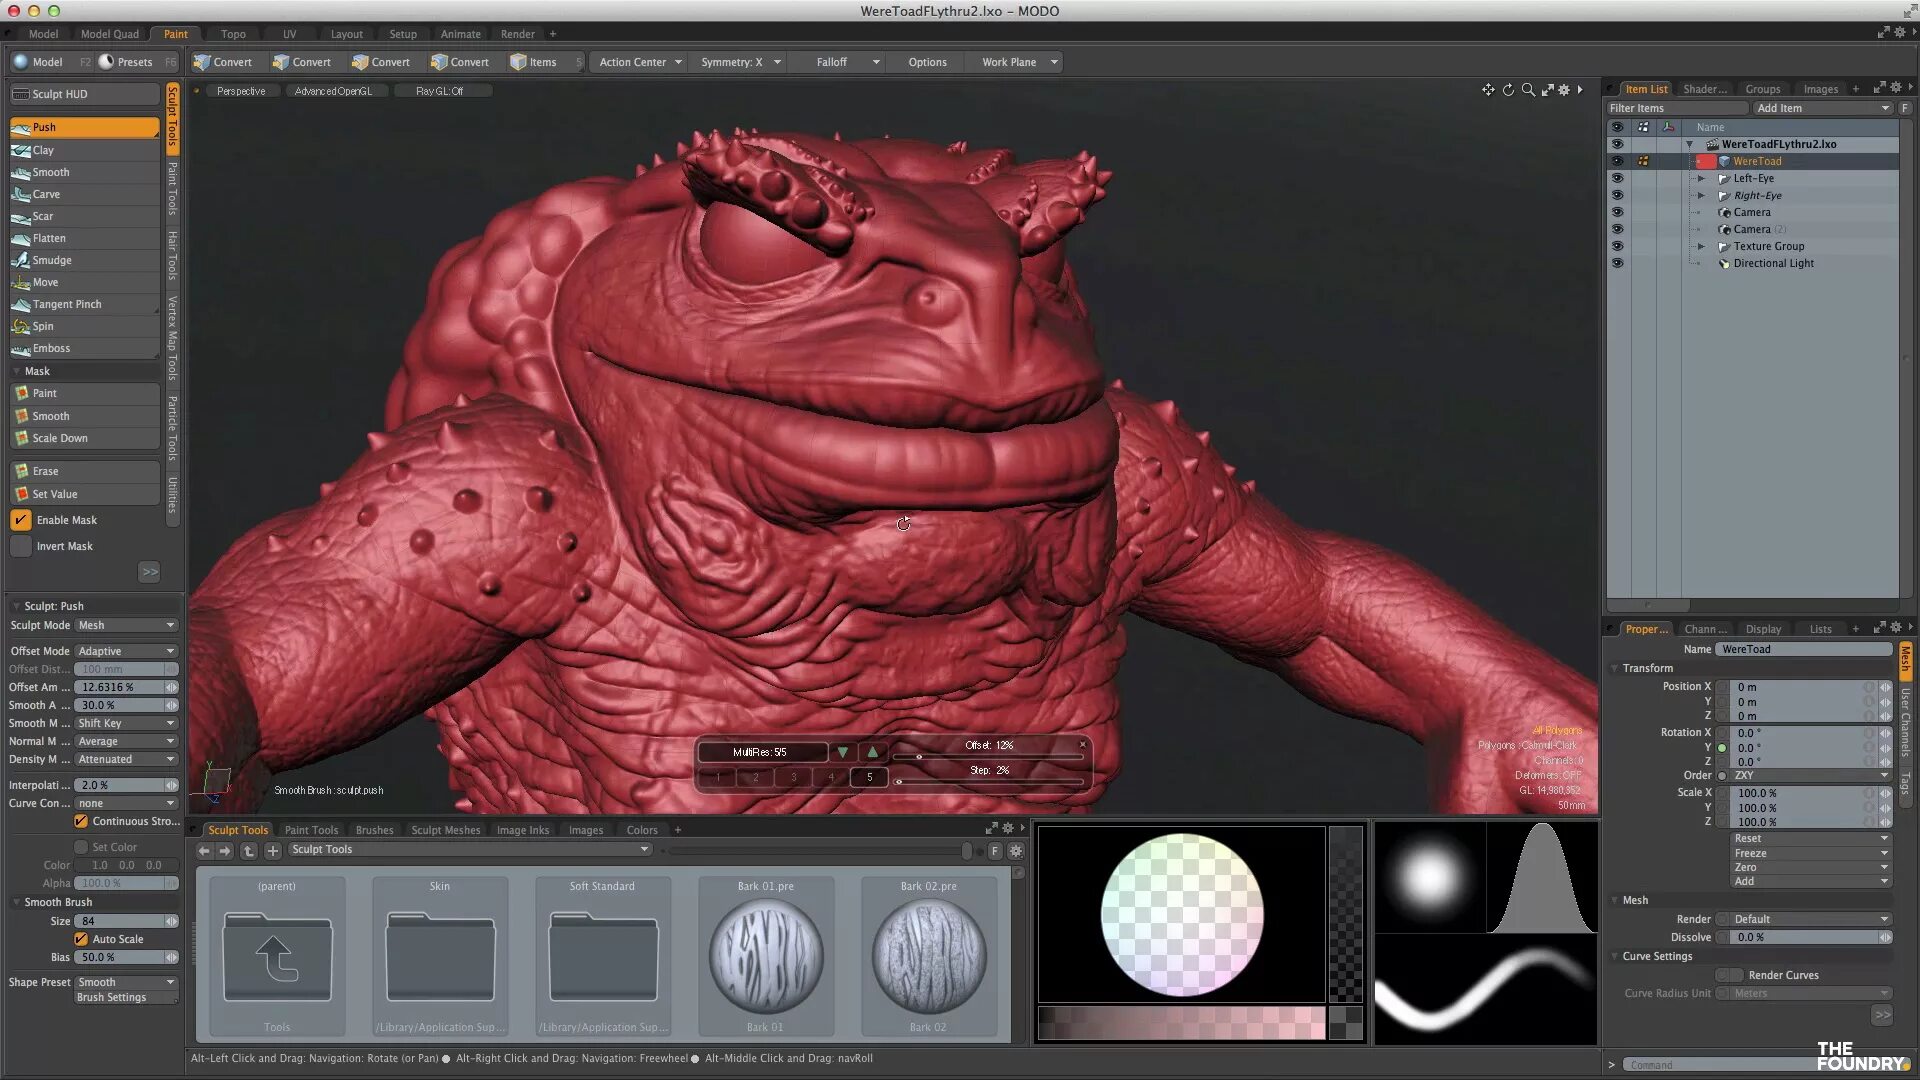Select the Push sculpt tool
Image resolution: width=1920 pixels, height=1080 pixels.
pyautogui.click(x=84, y=127)
